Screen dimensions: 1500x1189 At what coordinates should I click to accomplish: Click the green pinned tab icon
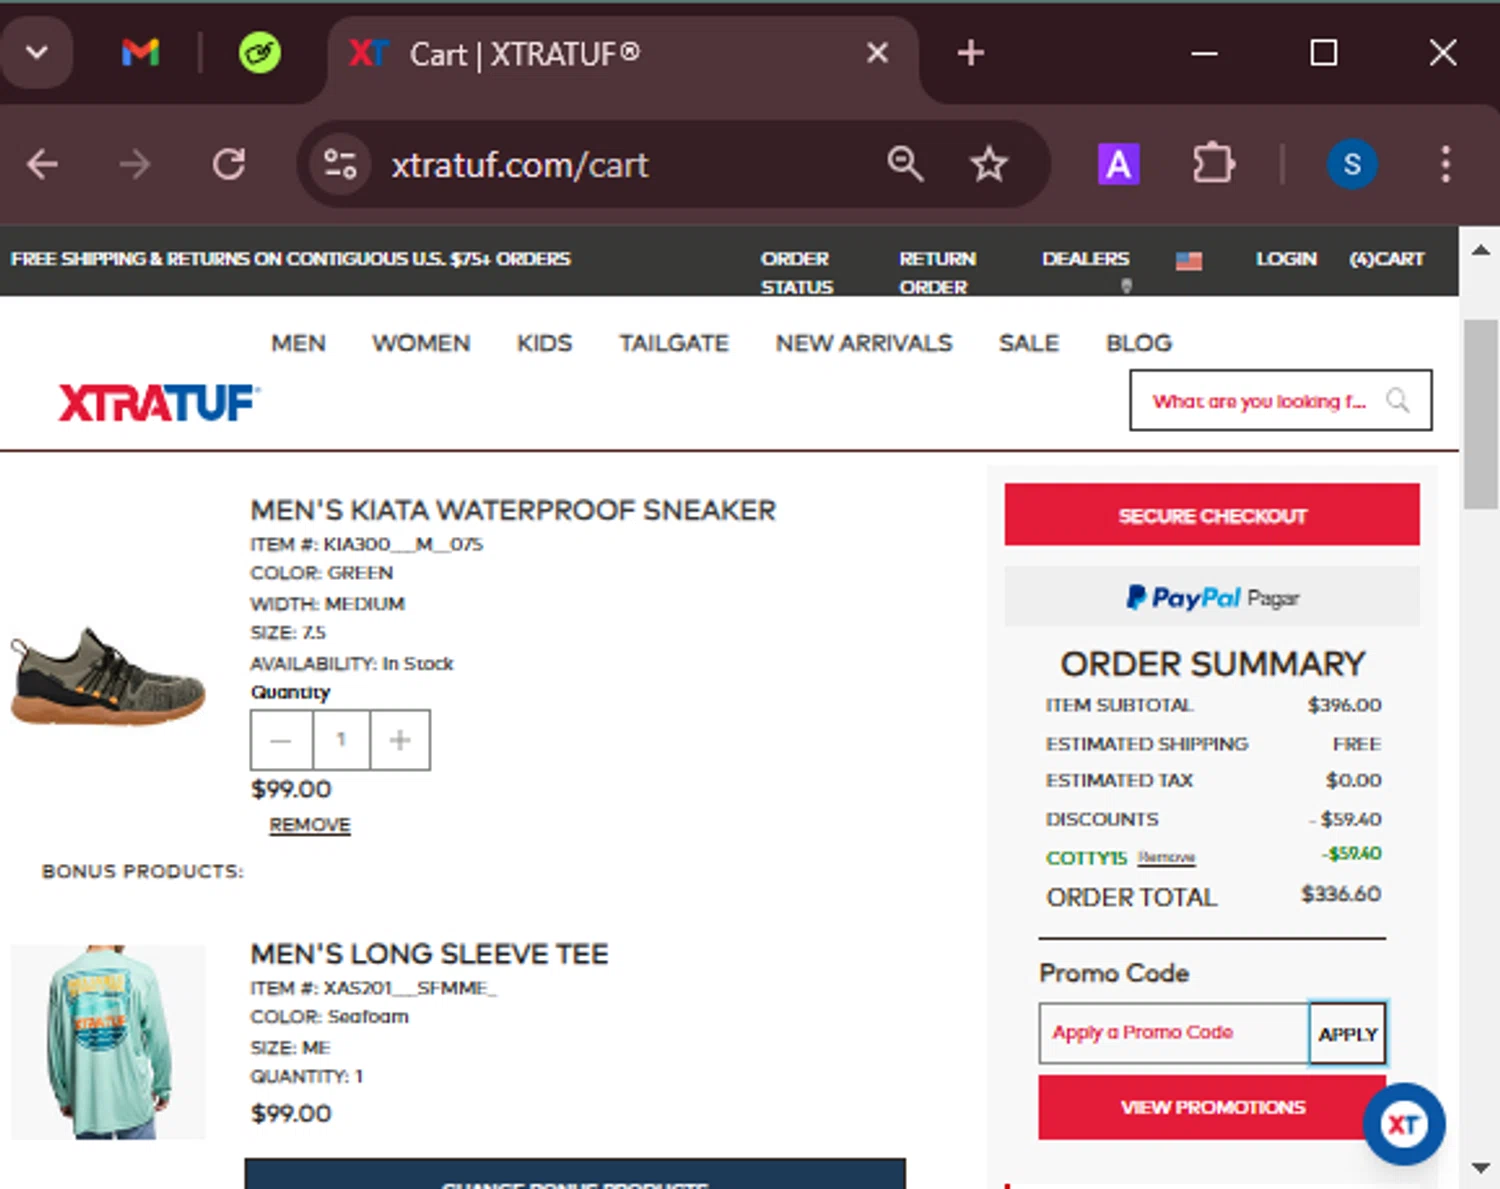pos(259,52)
